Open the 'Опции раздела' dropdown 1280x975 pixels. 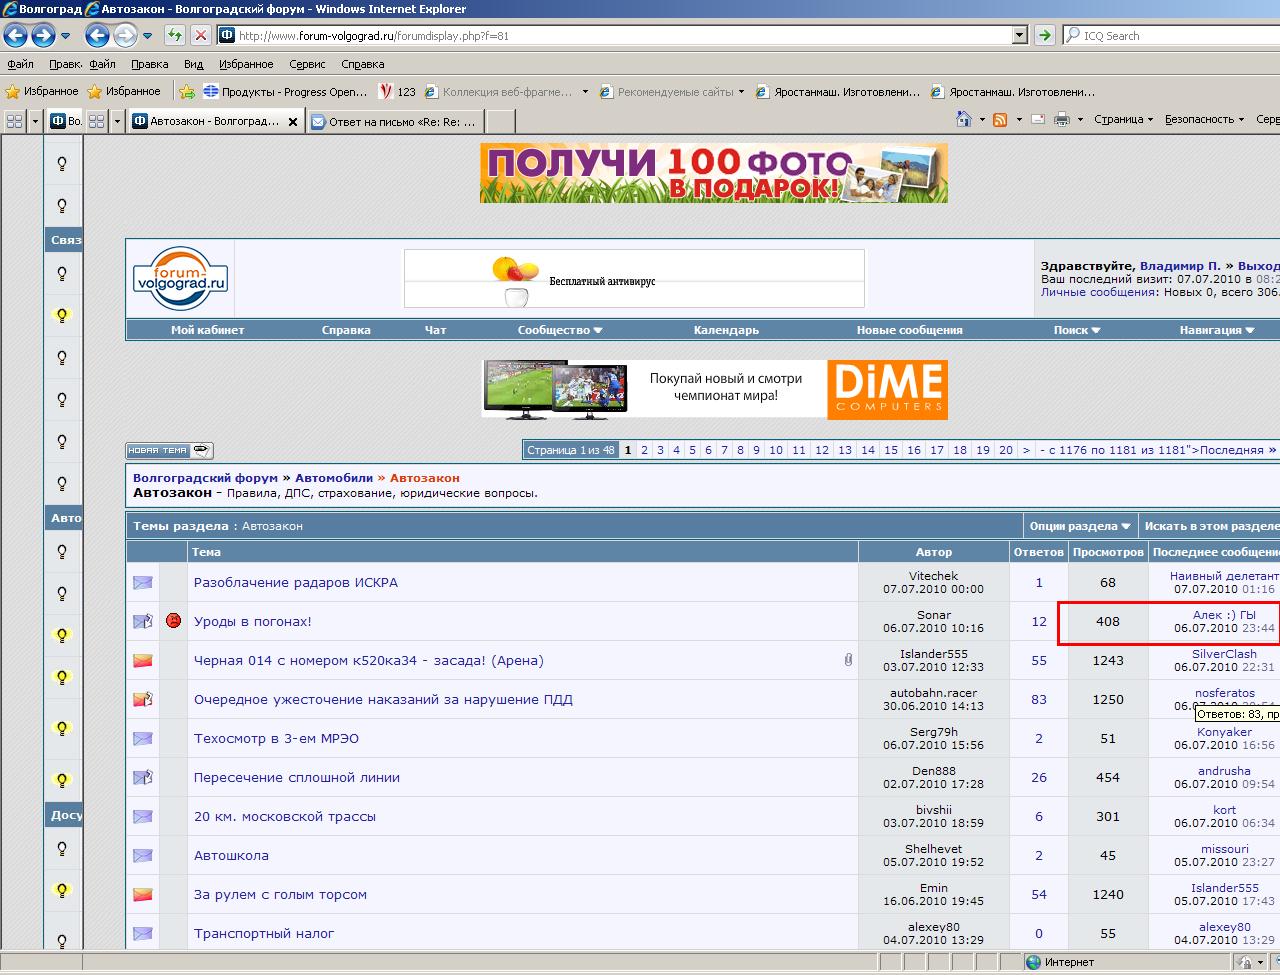(x=1079, y=526)
